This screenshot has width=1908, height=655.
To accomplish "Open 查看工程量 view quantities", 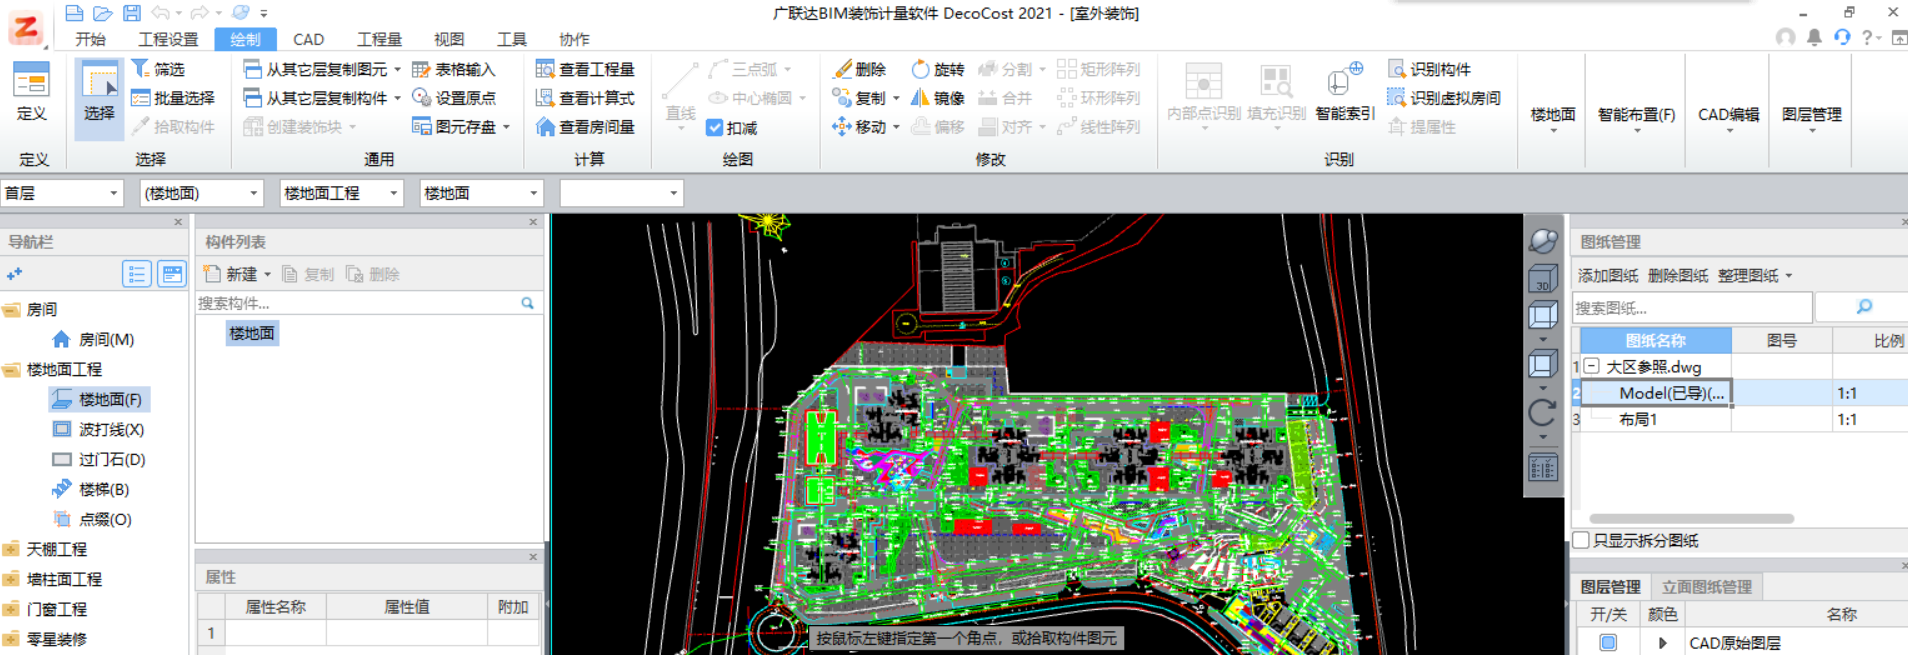I will click(585, 69).
